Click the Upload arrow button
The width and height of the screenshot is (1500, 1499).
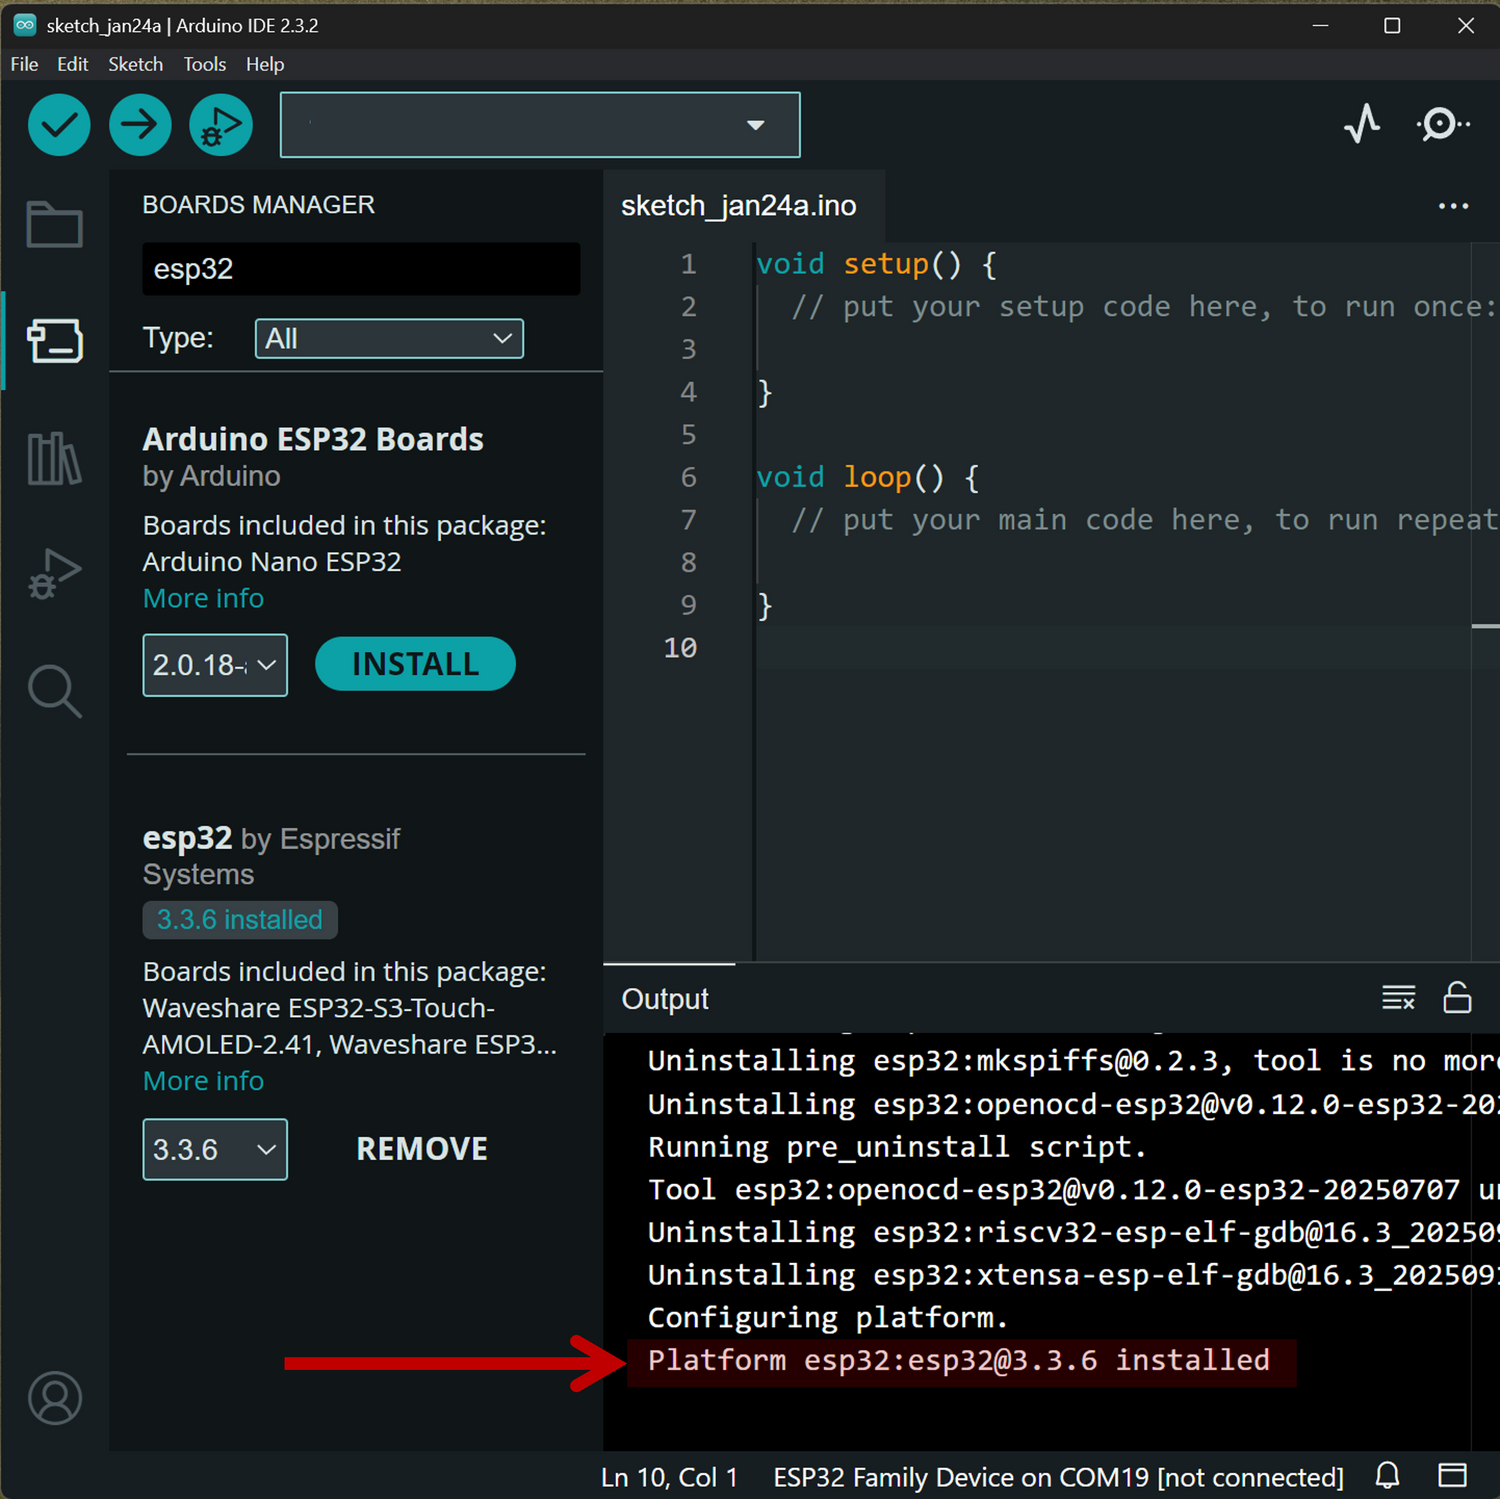(x=140, y=125)
